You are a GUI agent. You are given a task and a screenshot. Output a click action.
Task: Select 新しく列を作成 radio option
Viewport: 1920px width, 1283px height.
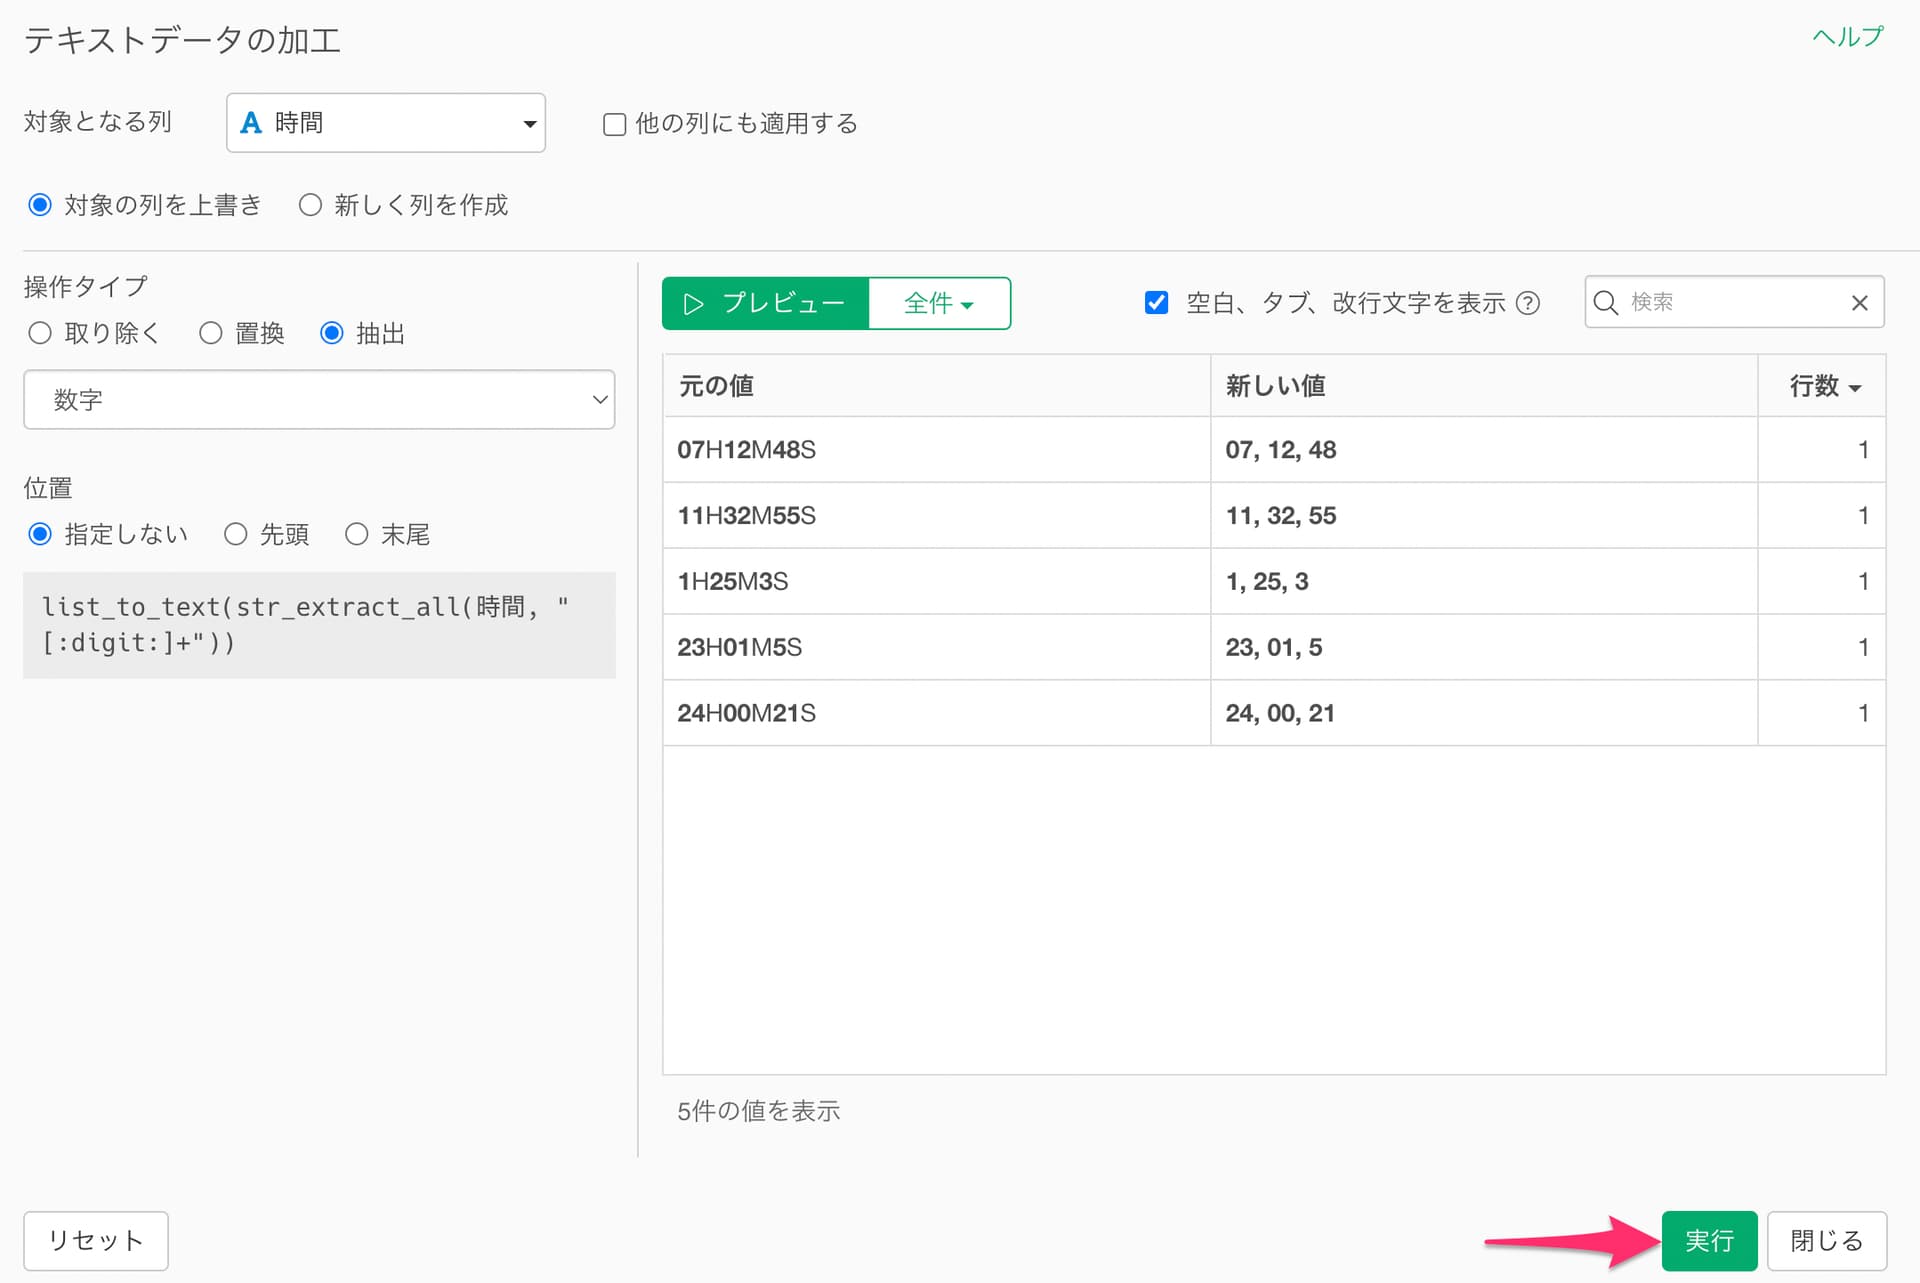click(311, 205)
